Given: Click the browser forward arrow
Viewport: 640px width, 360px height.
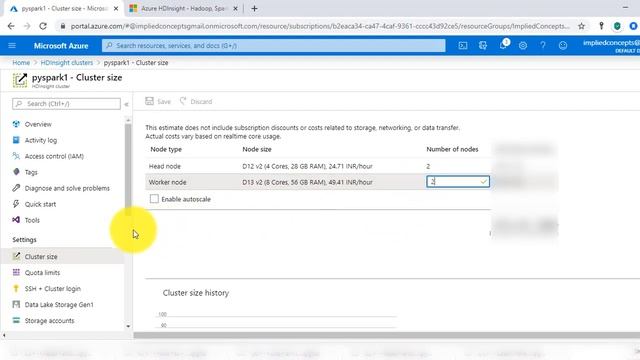Looking at the screenshot, I should tap(27, 26).
